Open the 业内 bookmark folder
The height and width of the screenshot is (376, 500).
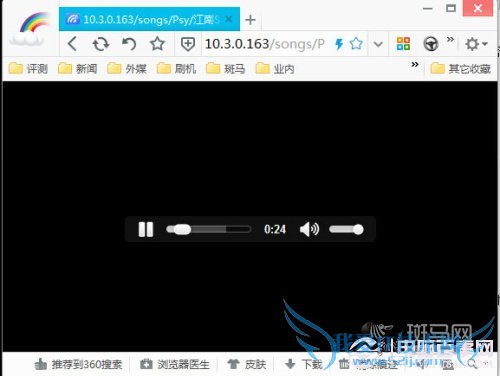pyautogui.click(x=275, y=69)
